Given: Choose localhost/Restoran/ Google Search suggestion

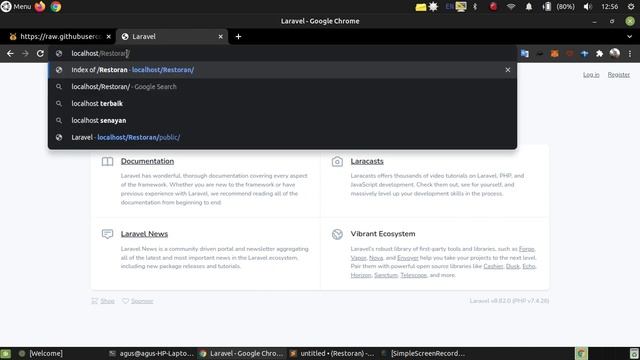Looking at the screenshot, I should [282, 87].
